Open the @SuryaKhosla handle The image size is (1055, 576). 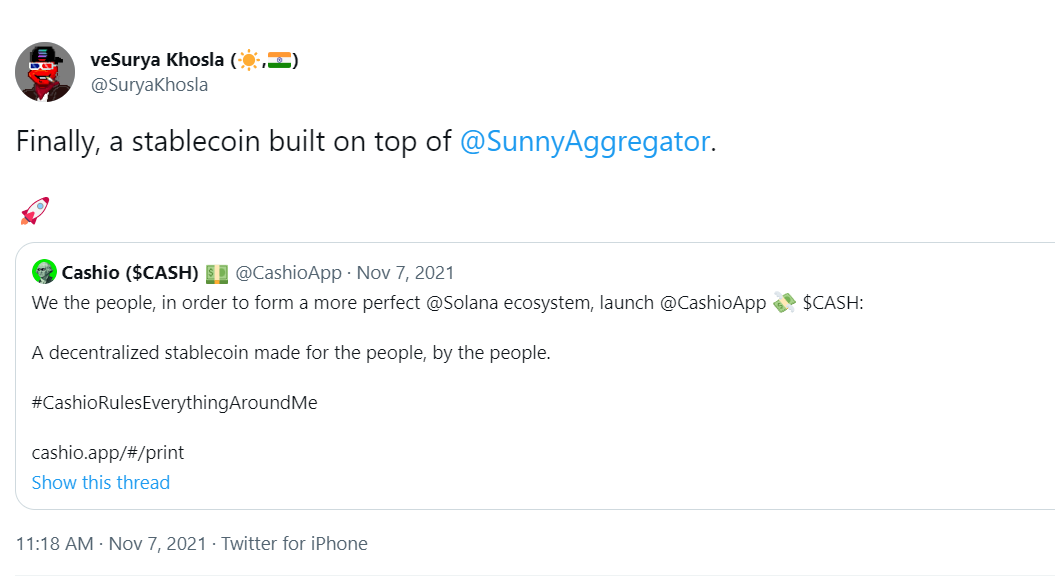pos(150,85)
